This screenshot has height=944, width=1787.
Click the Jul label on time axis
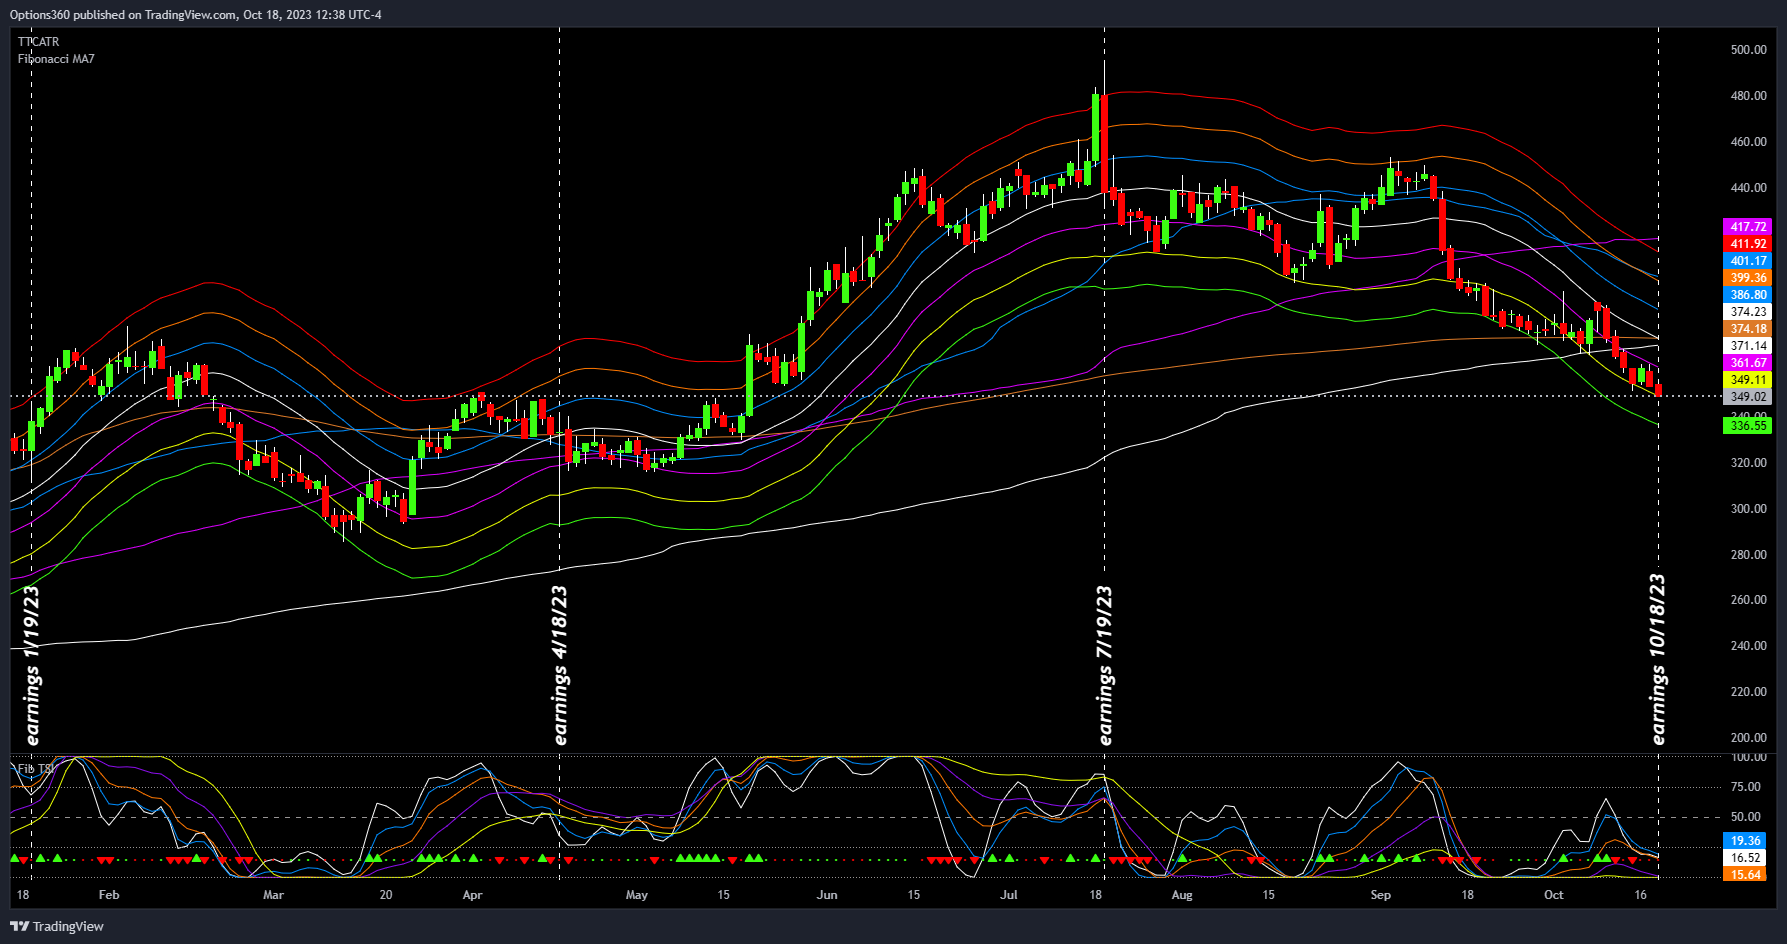[x=1008, y=895]
